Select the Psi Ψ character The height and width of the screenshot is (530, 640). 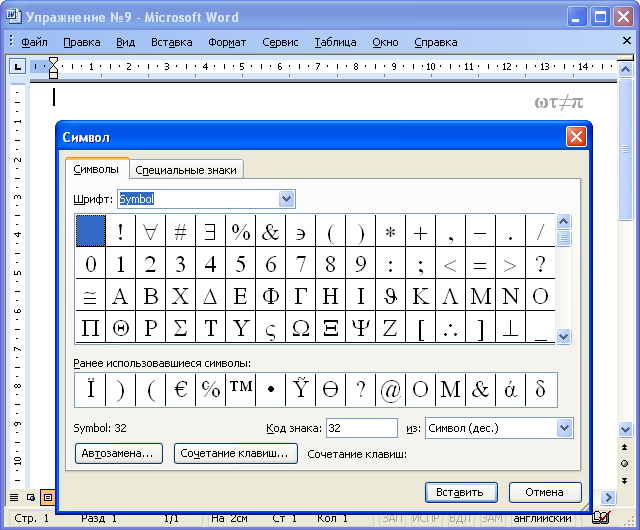(360, 327)
